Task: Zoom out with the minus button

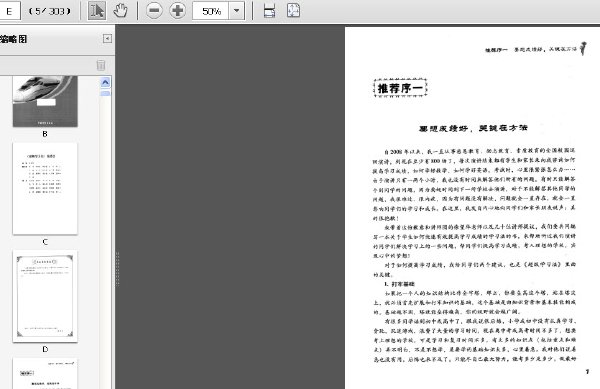Action: tap(154, 10)
